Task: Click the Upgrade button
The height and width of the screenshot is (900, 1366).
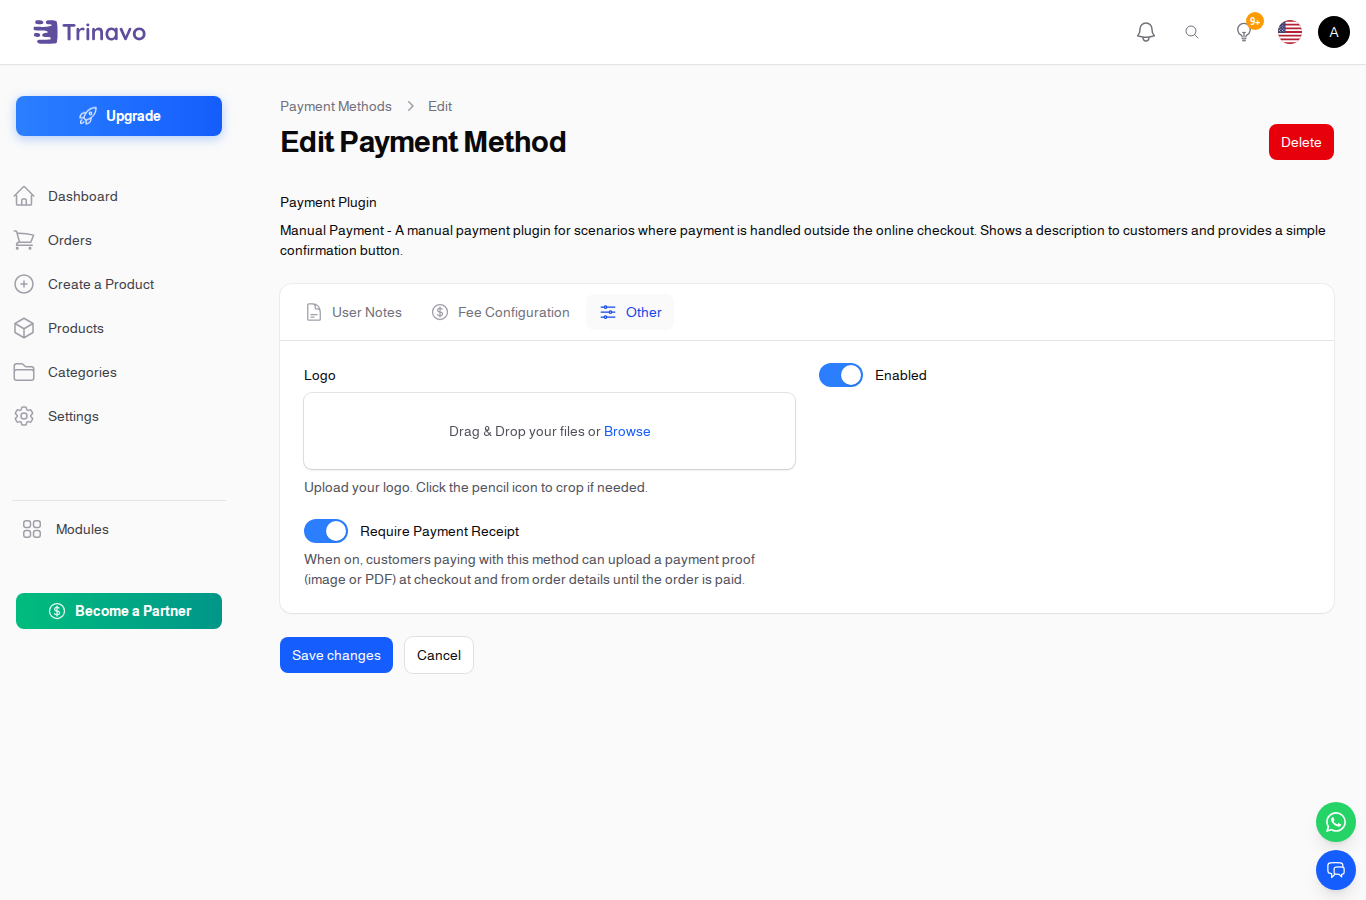Action: [x=119, y=116]
